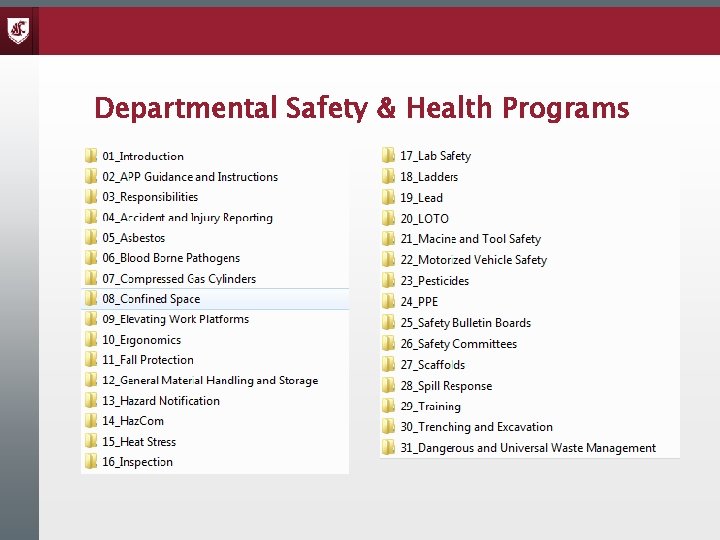
Task: Click folder icon beside 01_Introduction
Action: tap(91, 156)
